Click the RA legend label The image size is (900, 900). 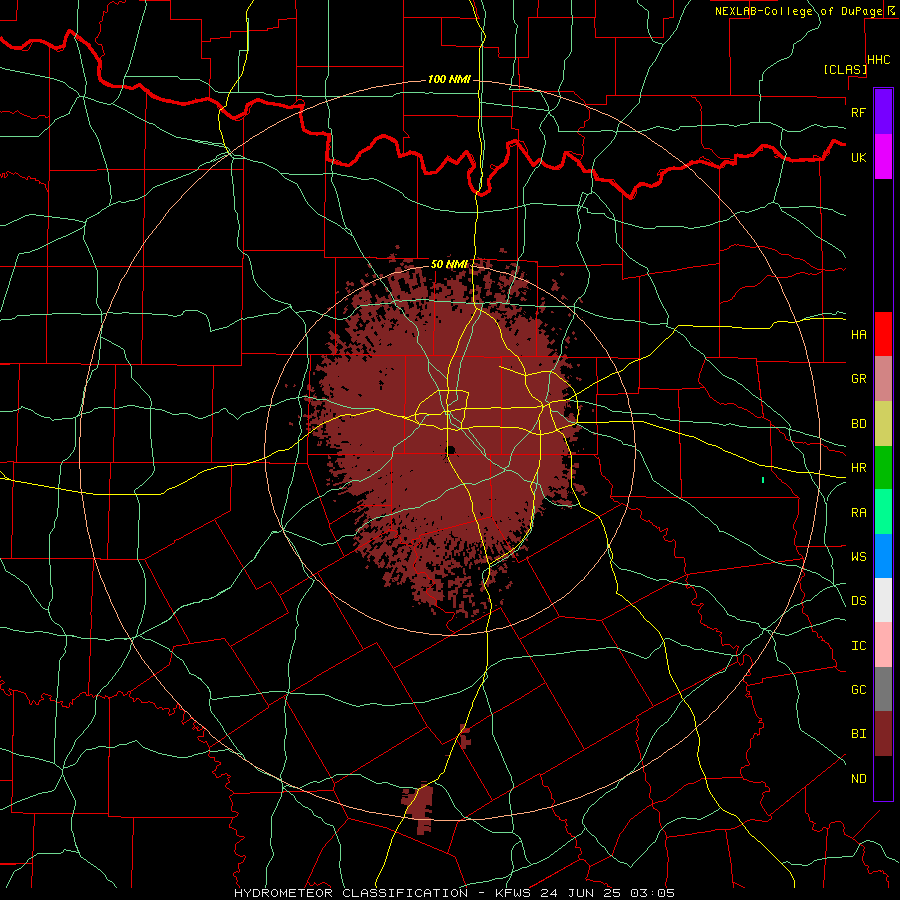[x=858, y=513]
